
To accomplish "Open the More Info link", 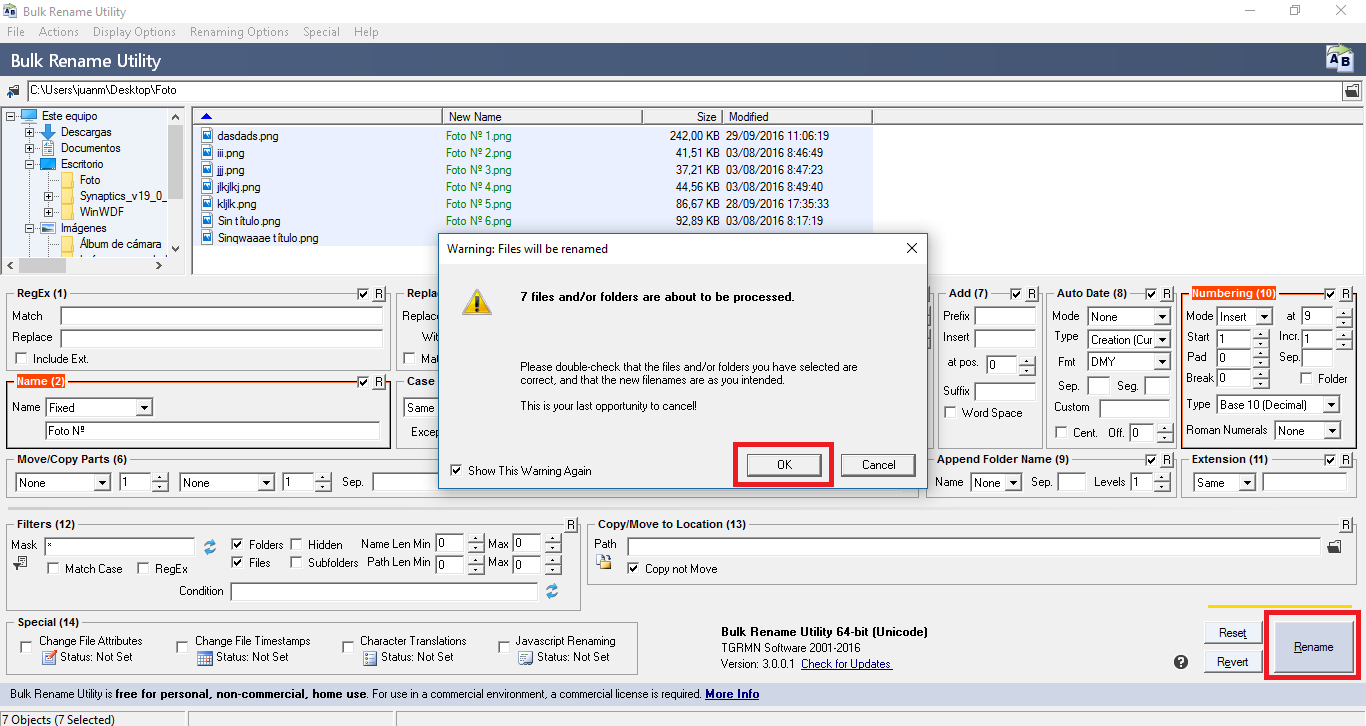I will (732, 694).
